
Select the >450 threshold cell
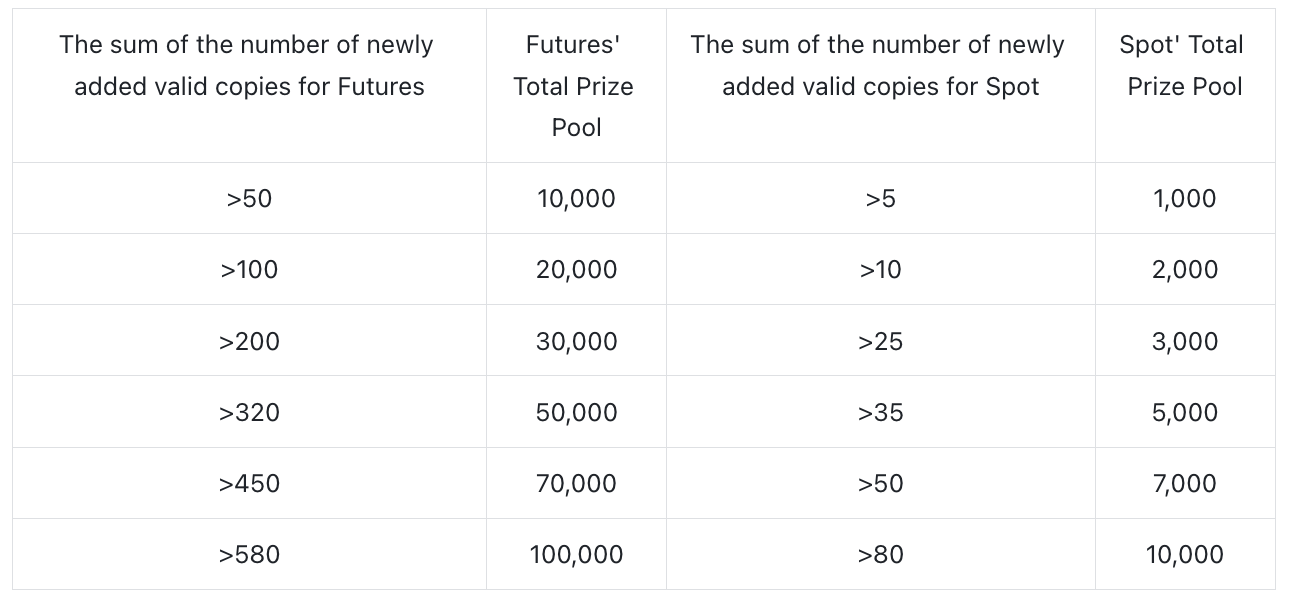(249, 483)
